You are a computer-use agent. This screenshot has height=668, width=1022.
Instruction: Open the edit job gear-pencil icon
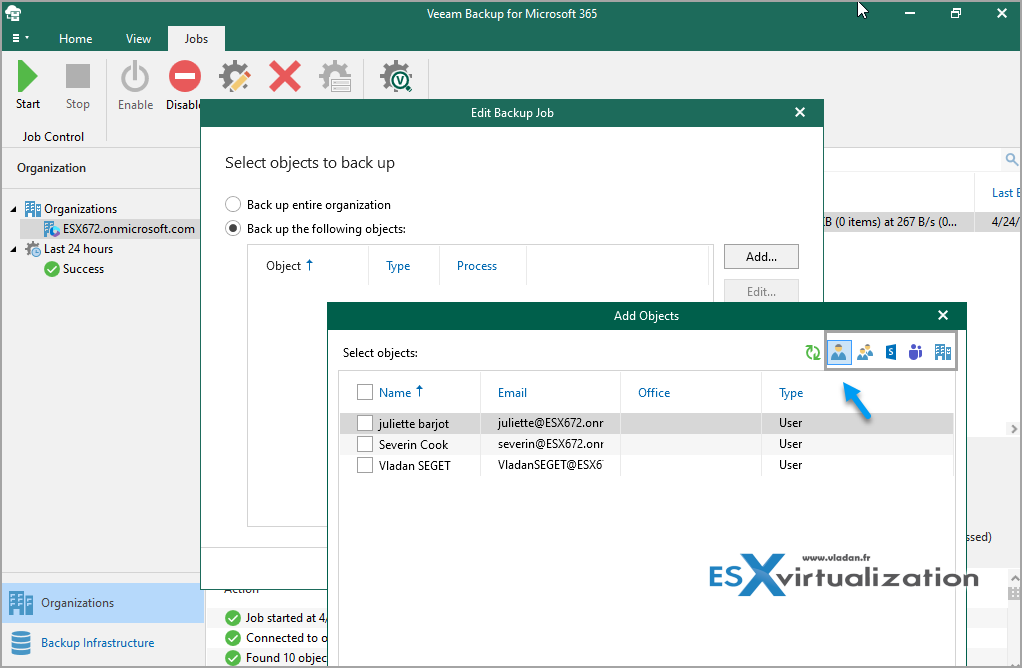(235, 77)
